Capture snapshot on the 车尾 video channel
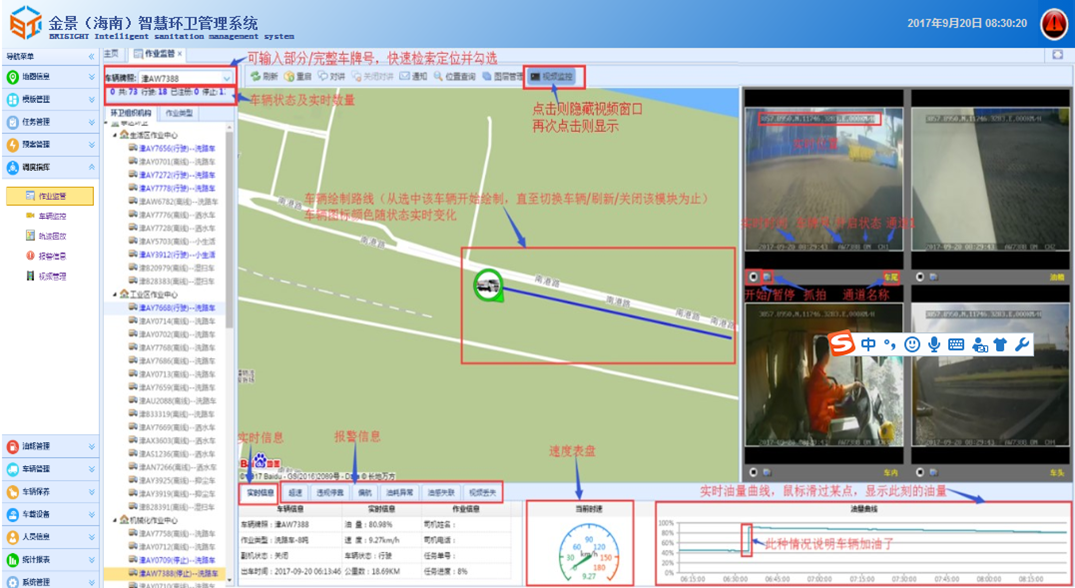 768,277
